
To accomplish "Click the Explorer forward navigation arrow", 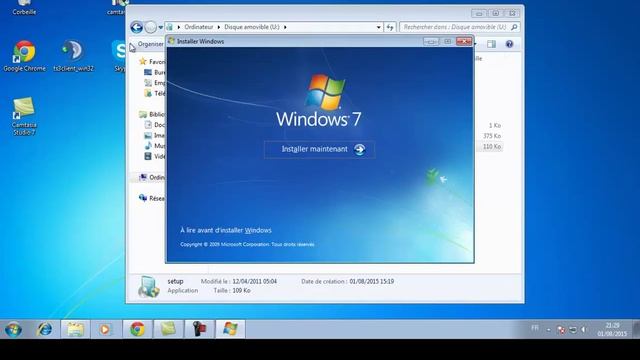I will click(x=151, y=27).
